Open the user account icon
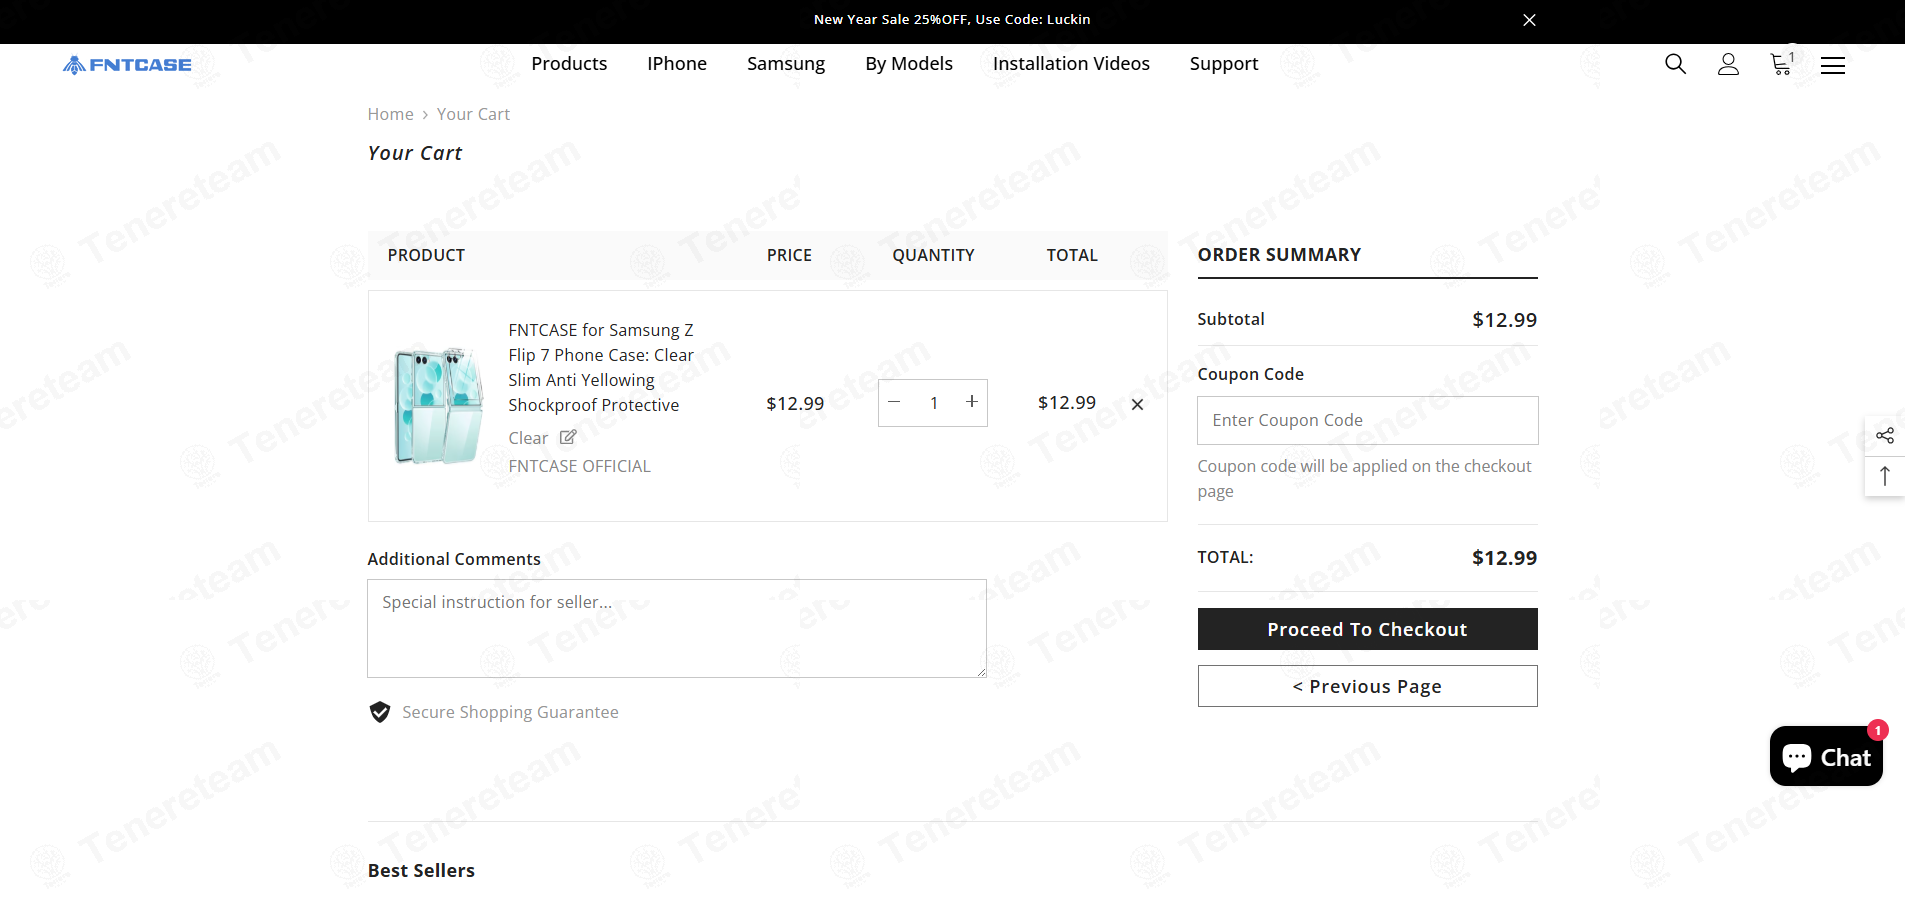Viewport: 1905px width, 909px height. point(1728,64)
